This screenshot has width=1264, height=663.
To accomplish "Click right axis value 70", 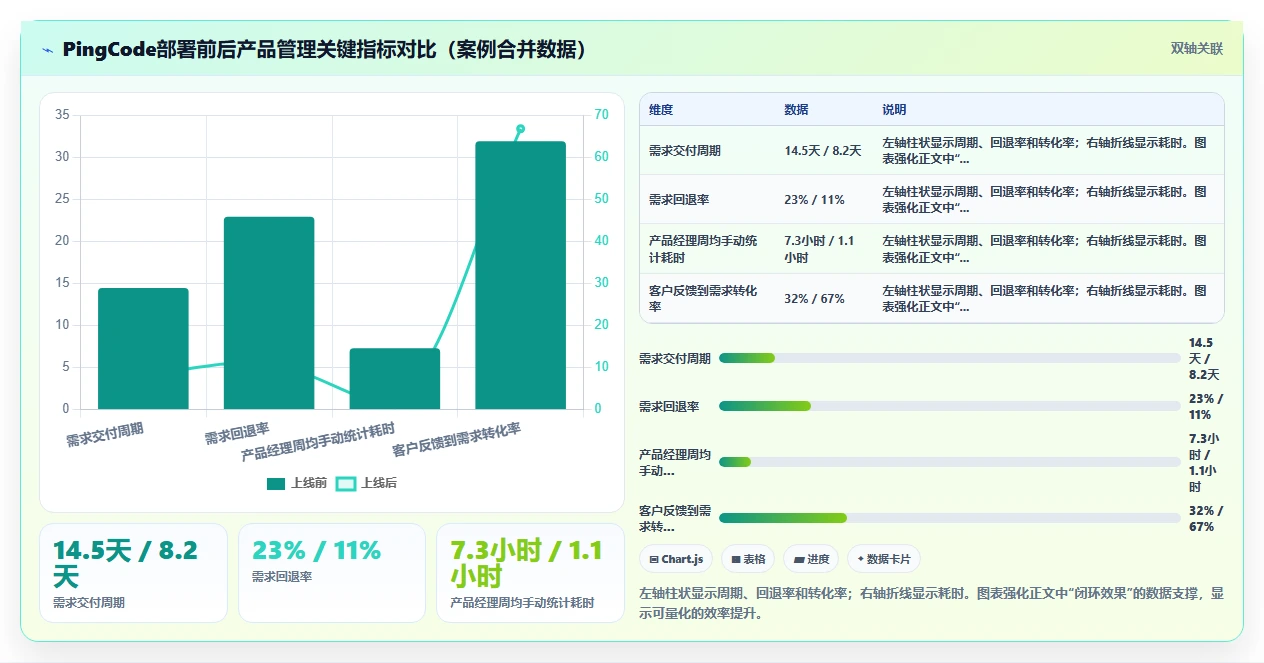I will 601,115.
